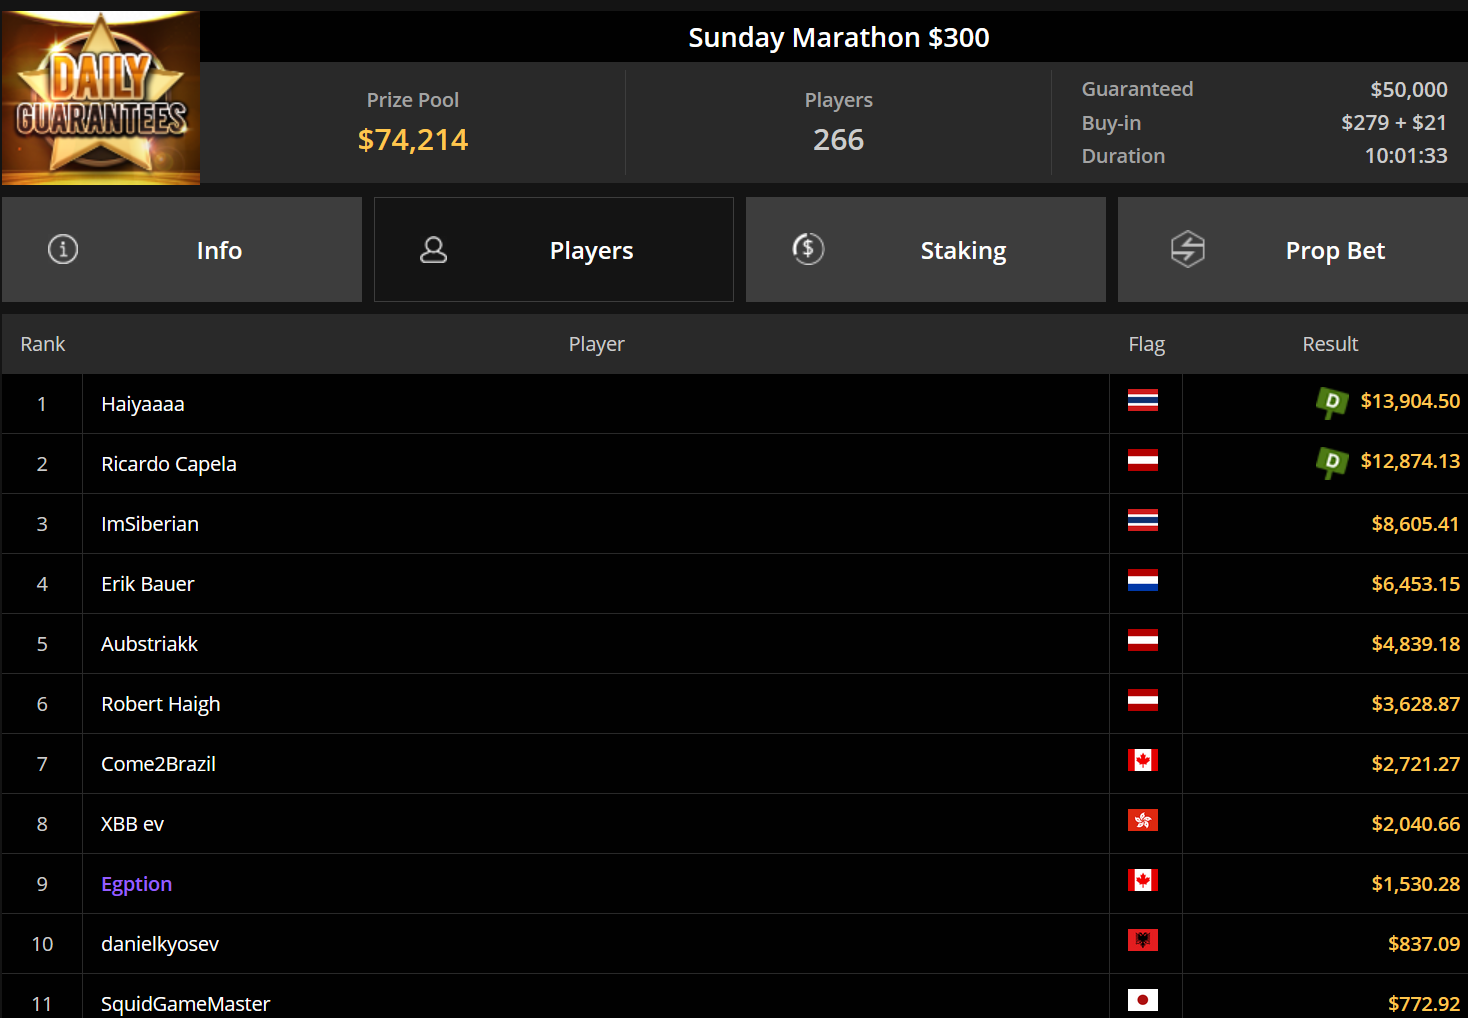The height and width of the screenshot is (1018, 1468).
Task: Click the Info circle icon
Action: click(x=63, y=249)
